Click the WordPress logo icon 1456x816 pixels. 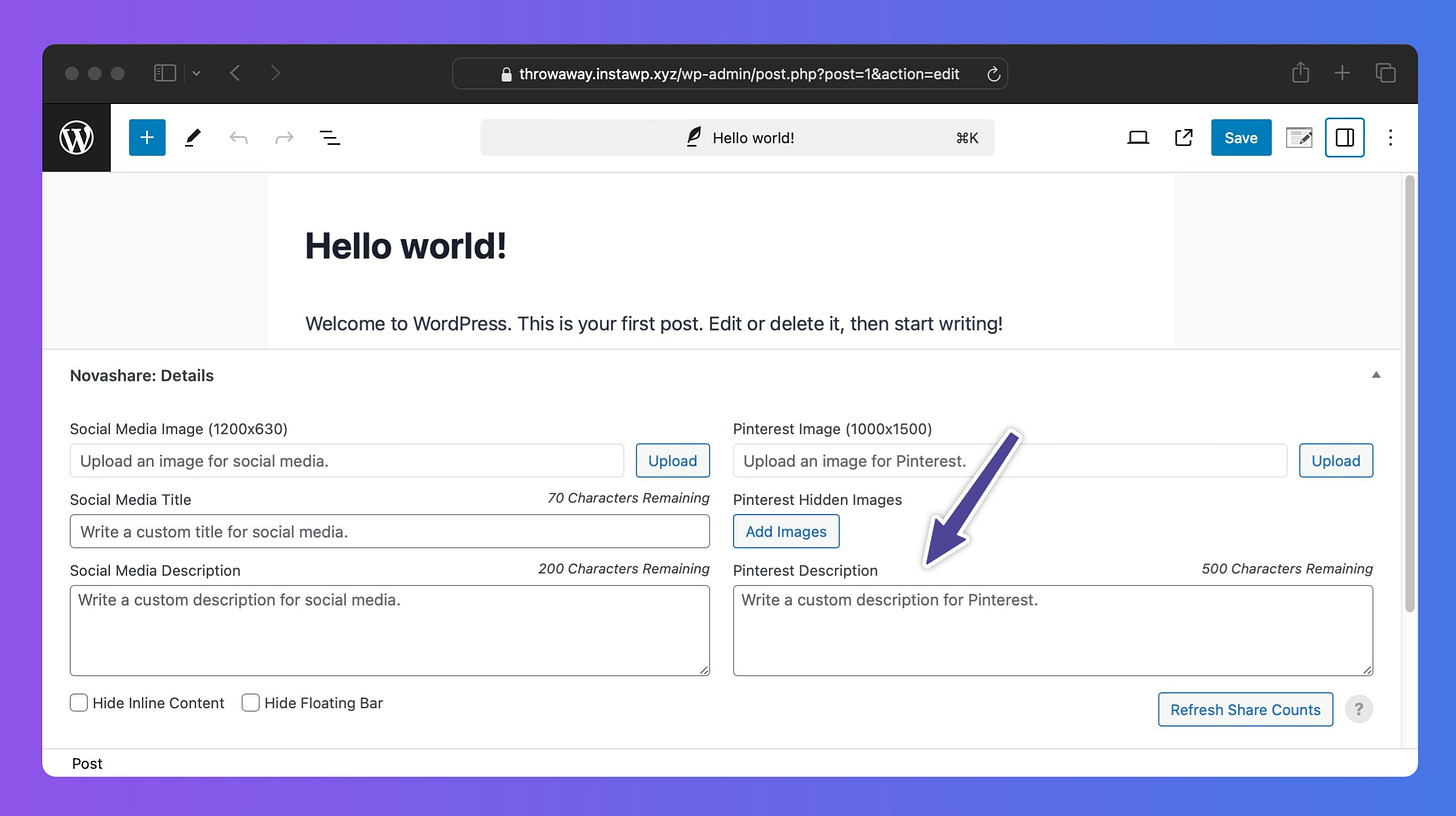pyautogui.click(x=76, y=138)
